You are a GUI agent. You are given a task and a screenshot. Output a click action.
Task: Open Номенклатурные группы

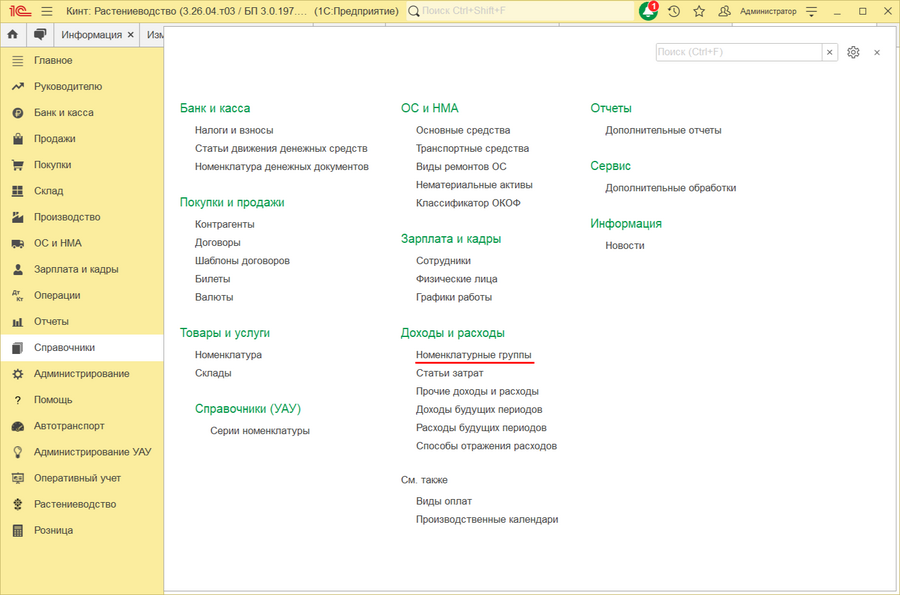point(474,355)
